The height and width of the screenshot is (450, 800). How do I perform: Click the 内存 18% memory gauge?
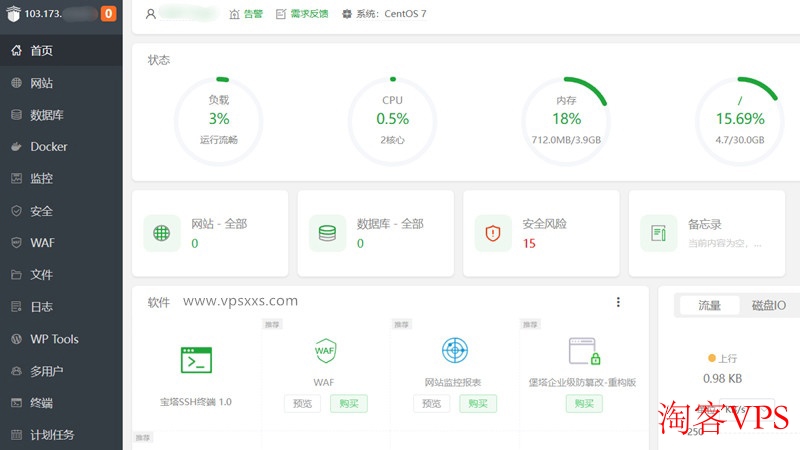pos(566,121)
